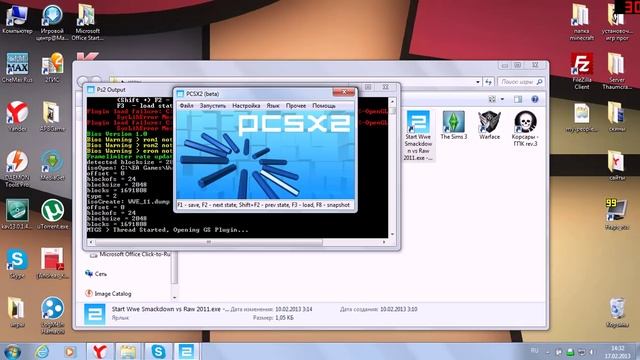Click the LogMeIn Hamachi desktop icon

52,316
